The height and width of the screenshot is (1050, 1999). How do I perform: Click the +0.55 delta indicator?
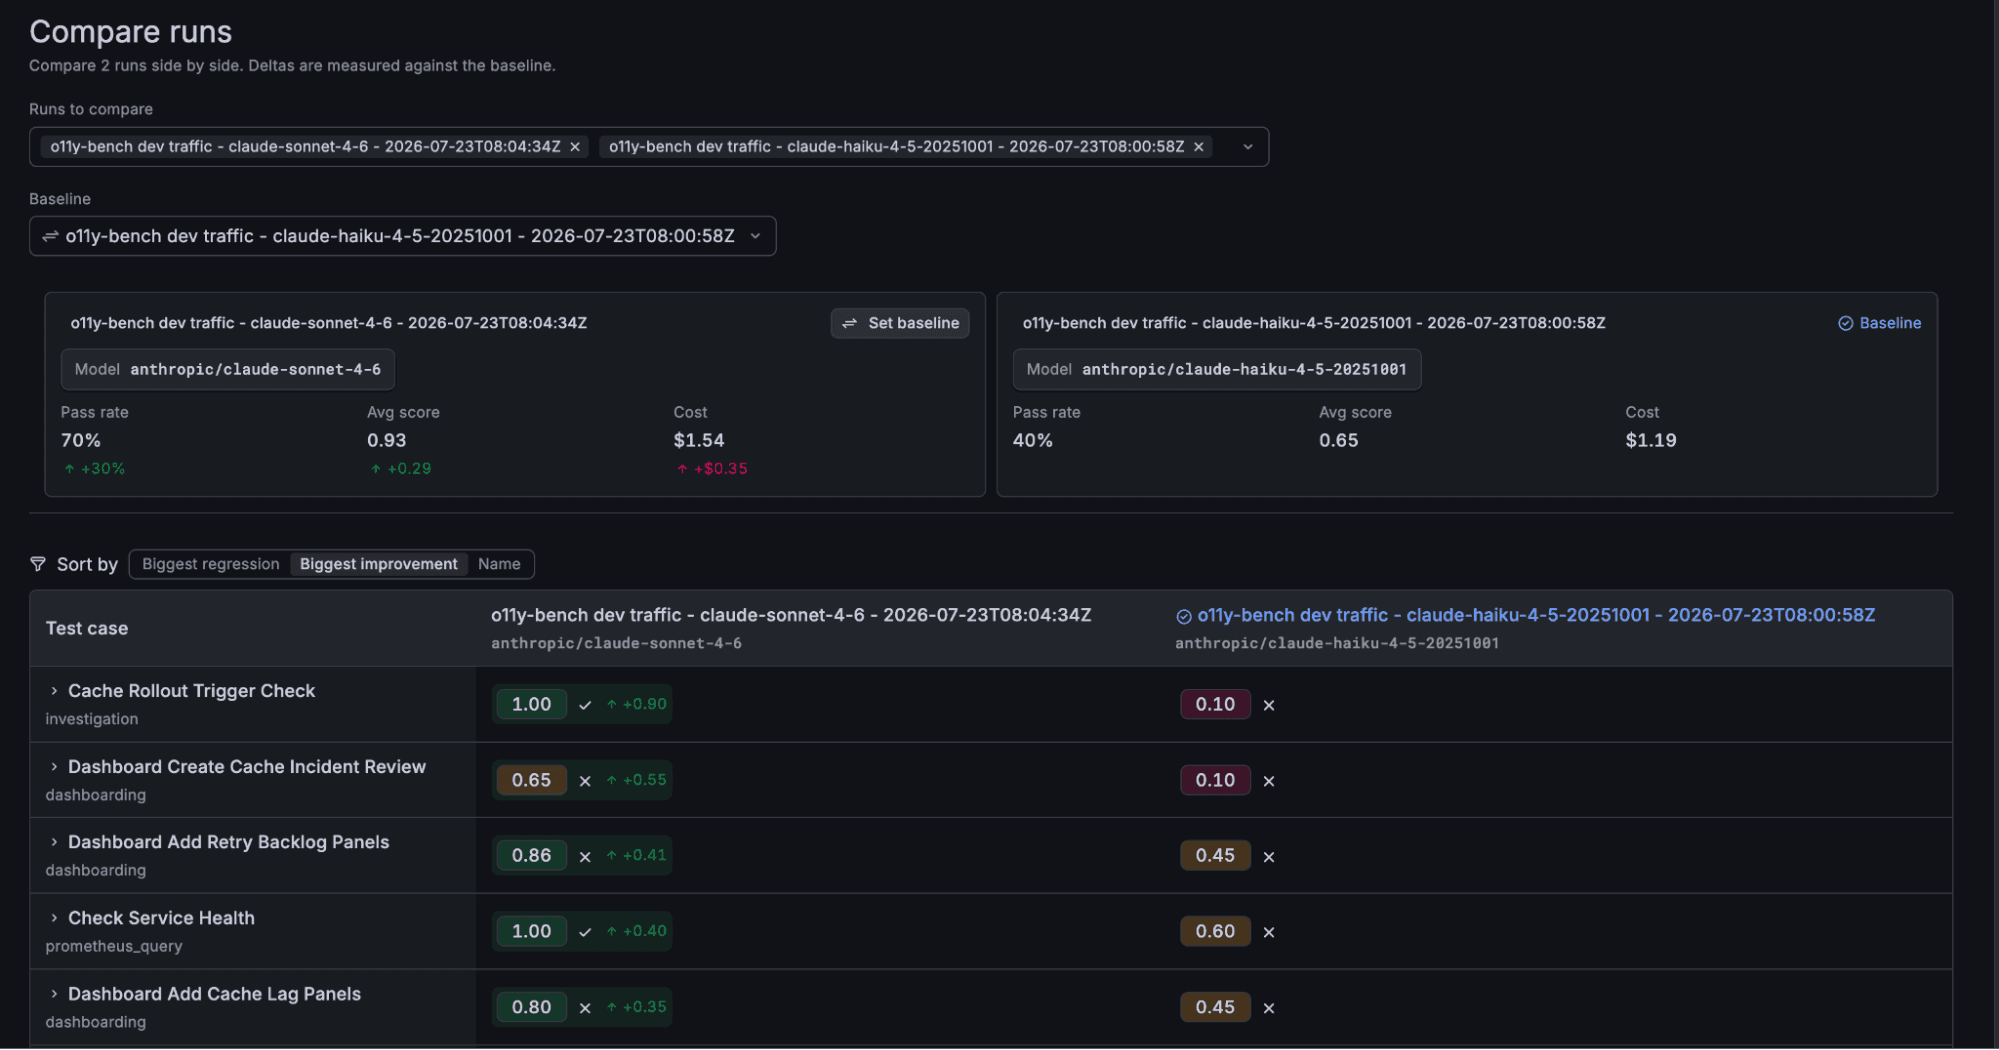(x=636, y=780)
